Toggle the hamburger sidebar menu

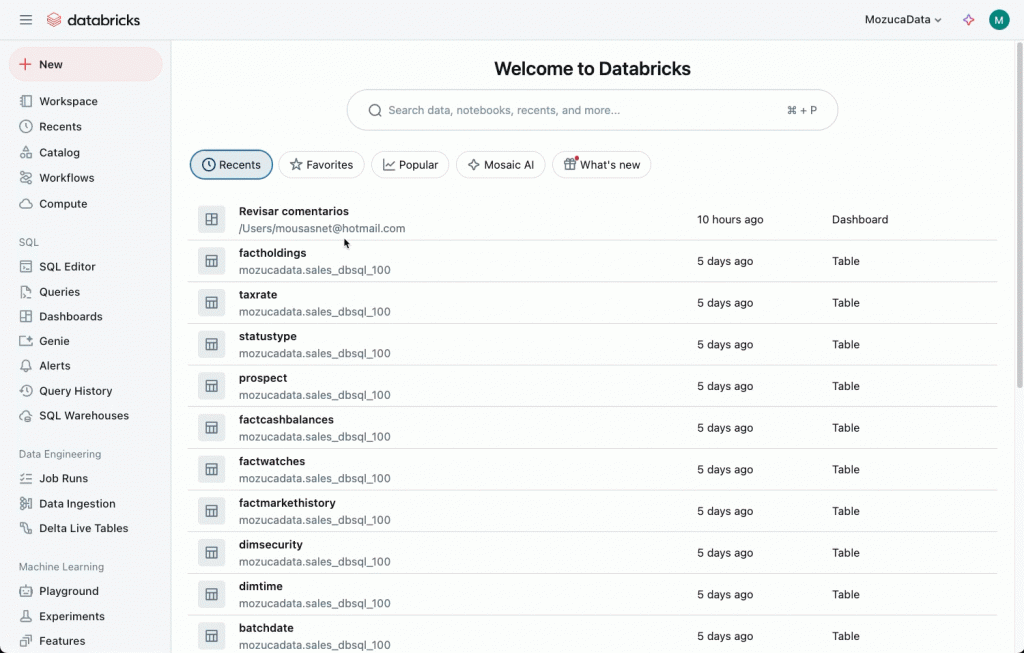[x=26, y=20]
